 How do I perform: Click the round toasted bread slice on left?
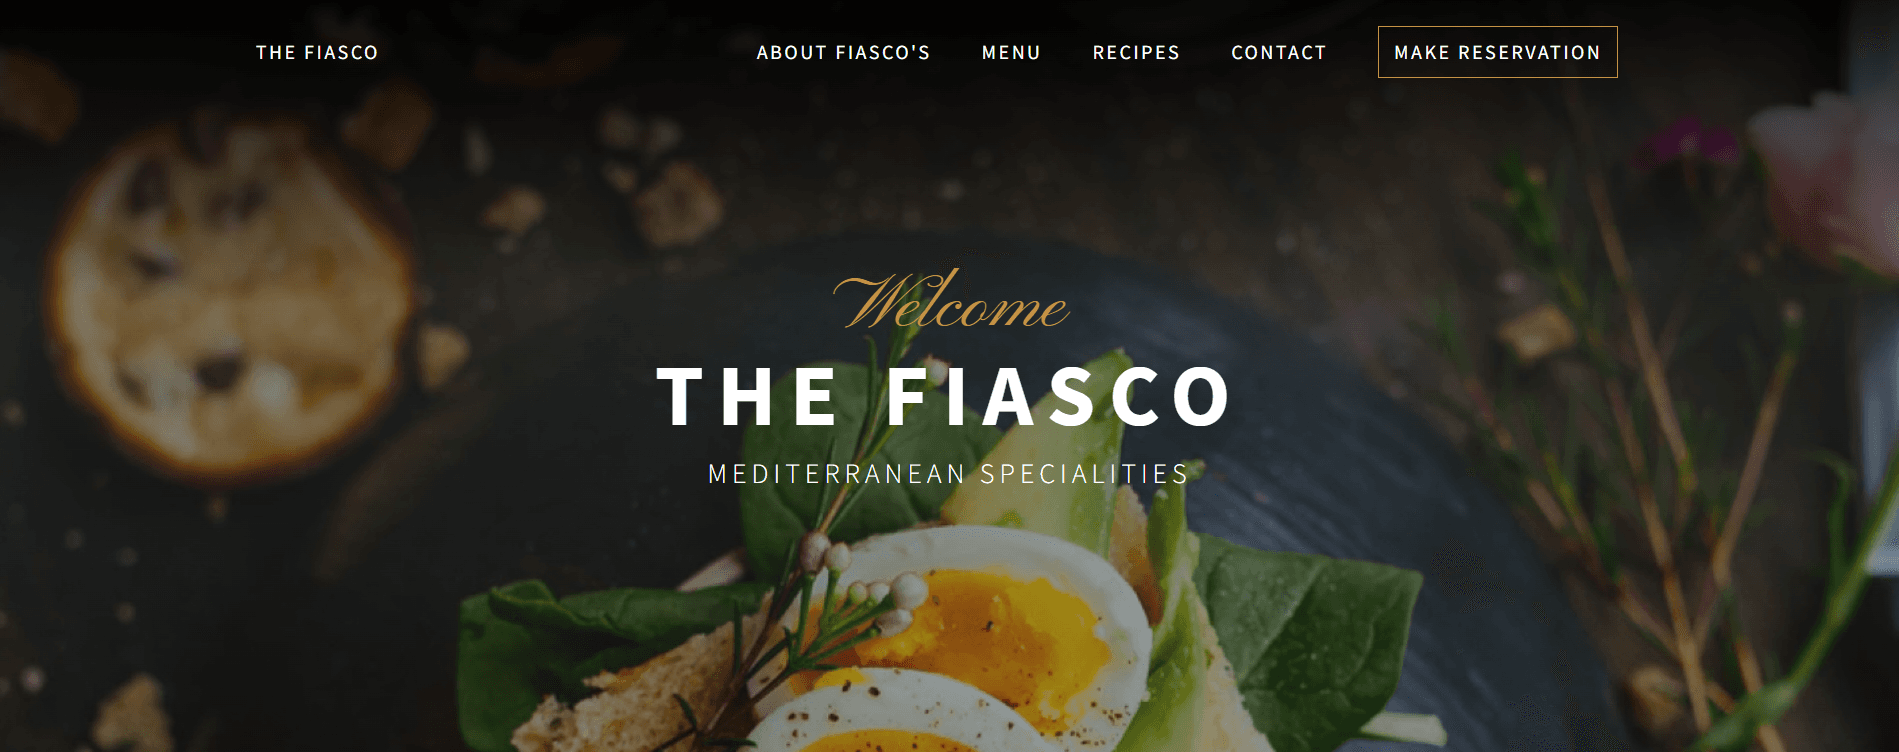(230, 295)
